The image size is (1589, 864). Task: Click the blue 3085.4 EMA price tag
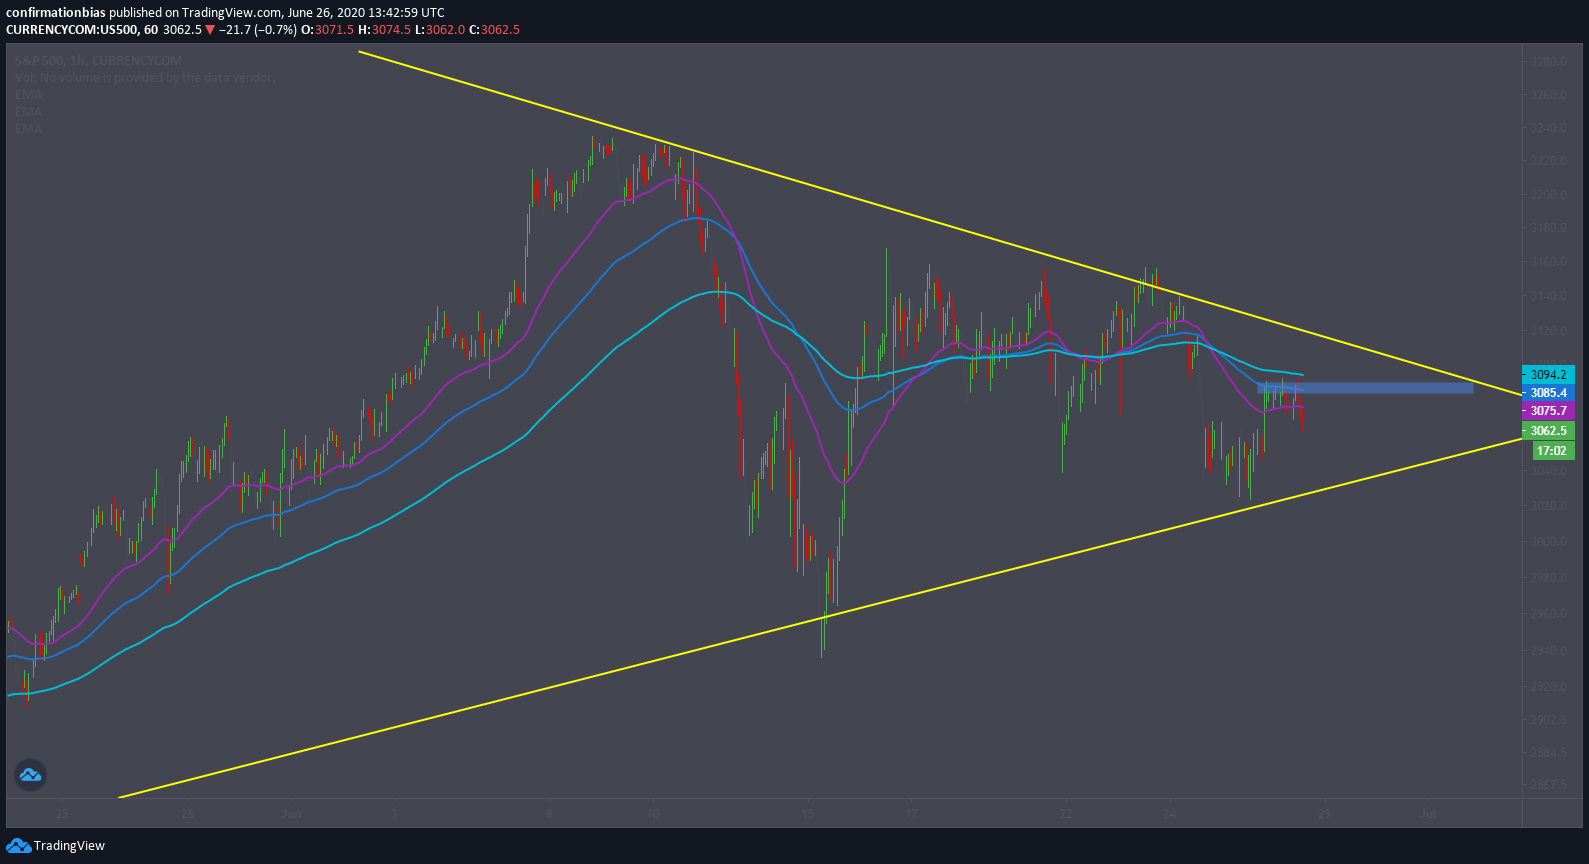point(1548,393)
